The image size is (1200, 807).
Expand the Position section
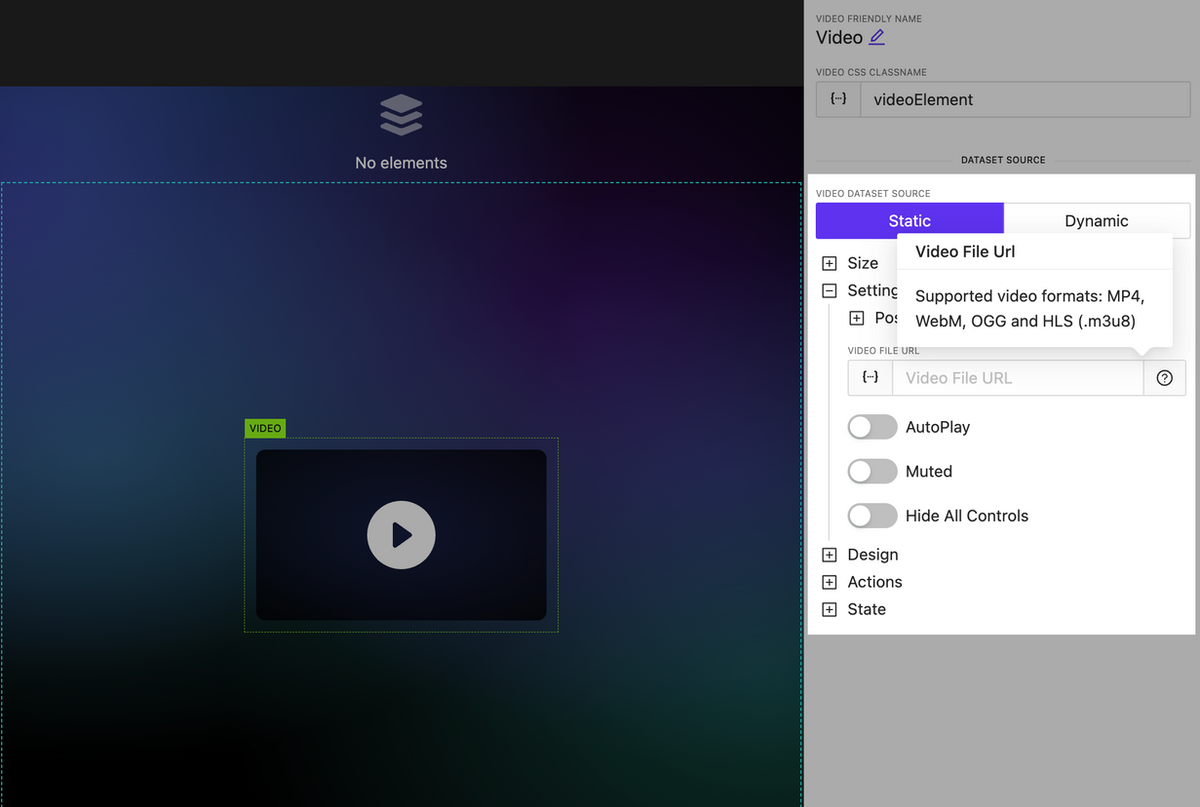(856, 318)
